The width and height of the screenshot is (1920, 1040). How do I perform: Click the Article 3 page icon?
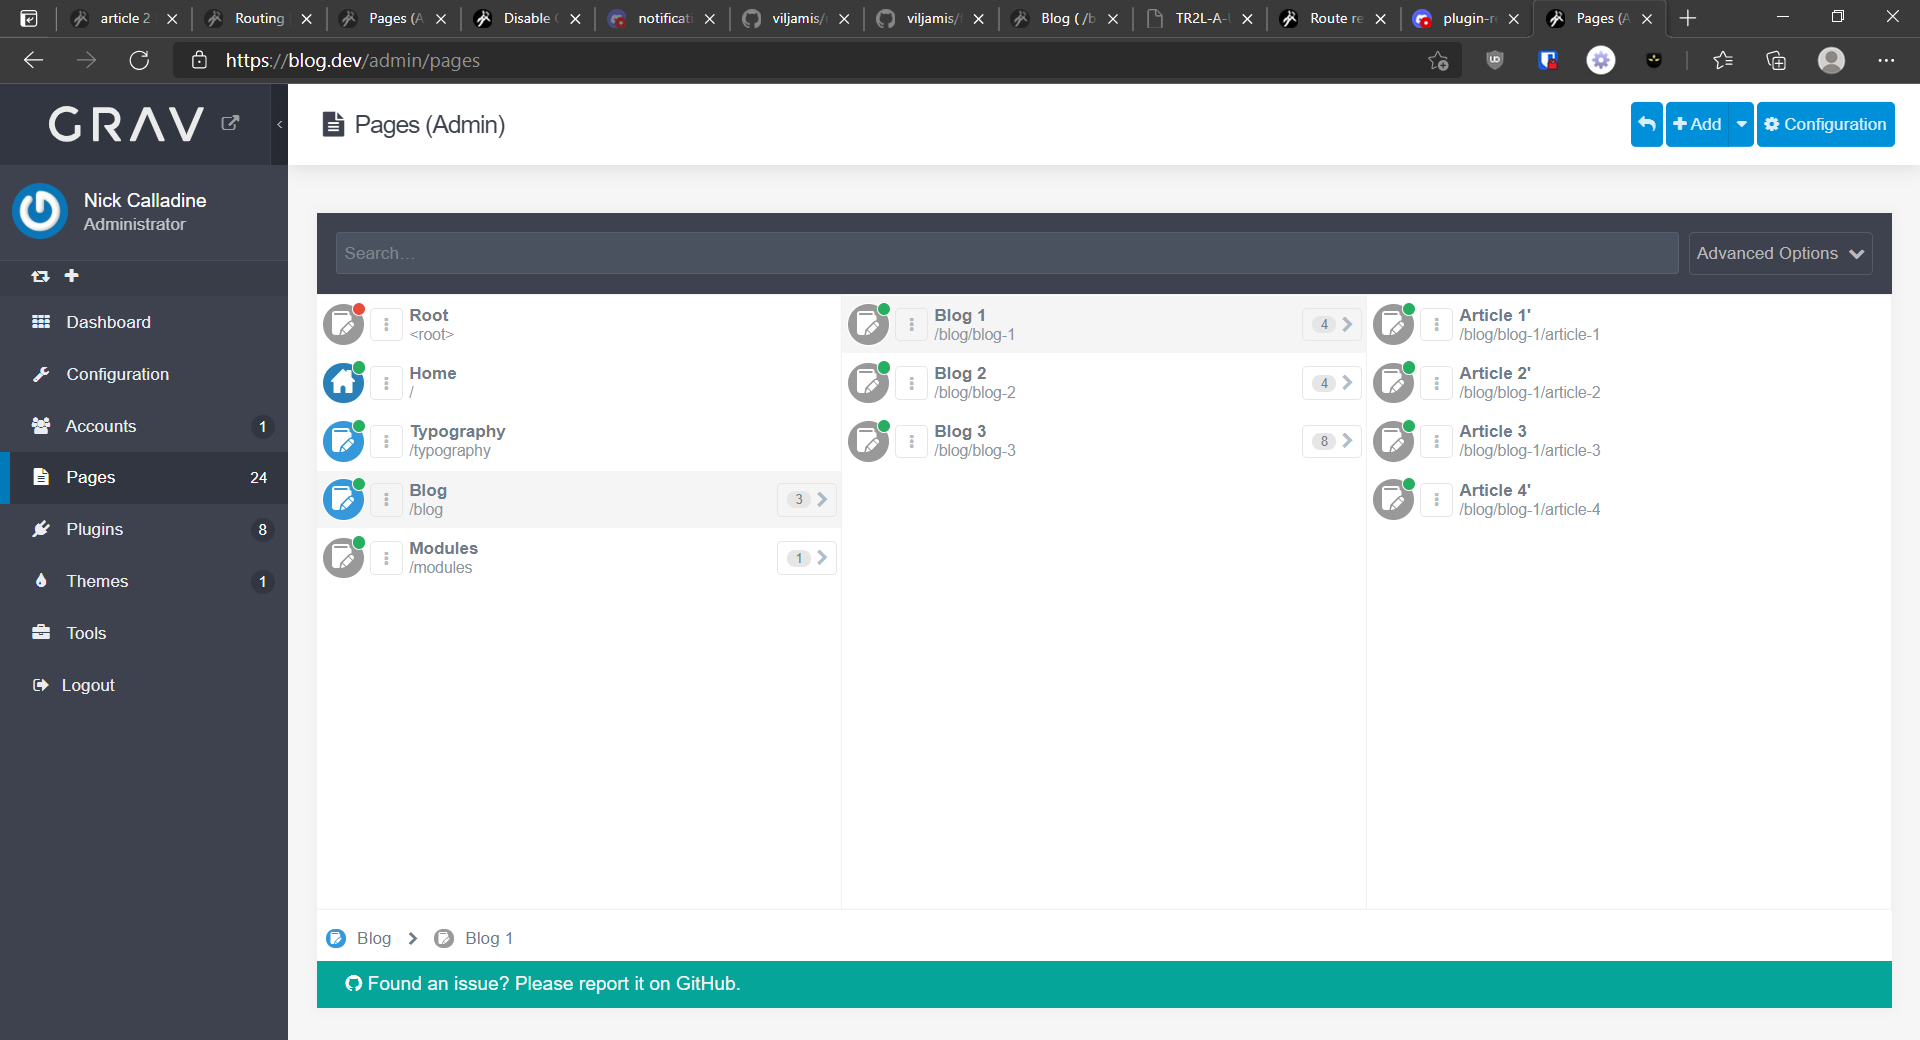(x=1393, y=441)
